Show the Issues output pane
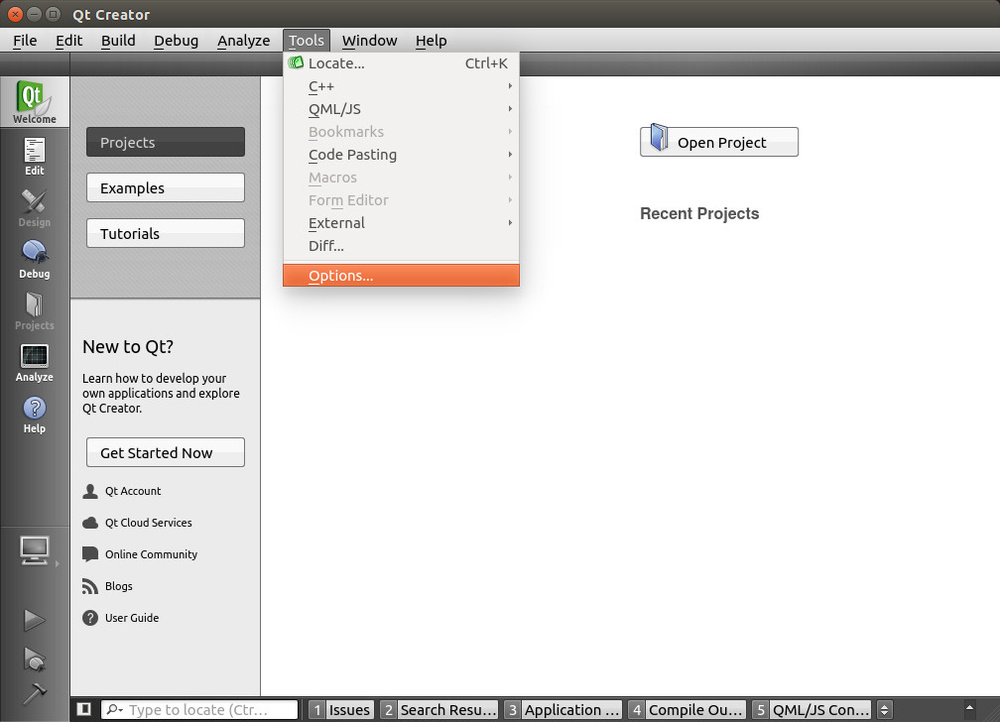 click(340, 709)
